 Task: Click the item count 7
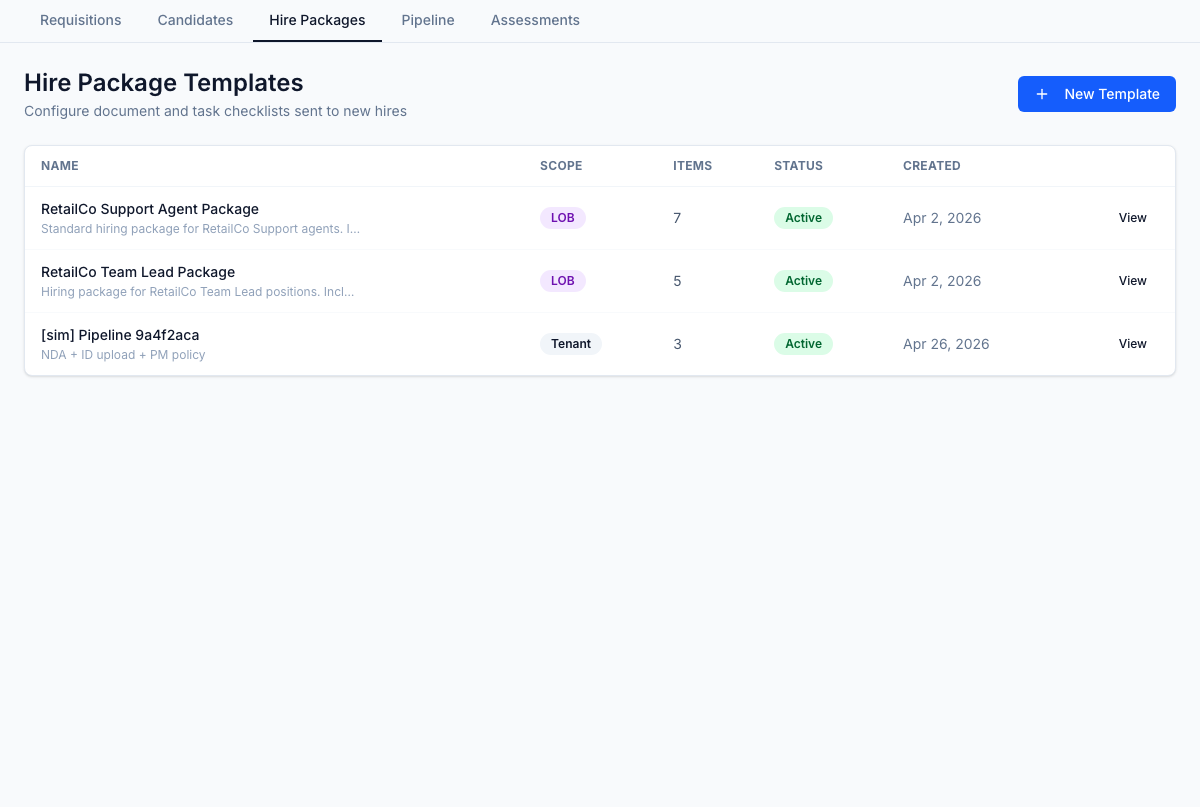point(677,218)
